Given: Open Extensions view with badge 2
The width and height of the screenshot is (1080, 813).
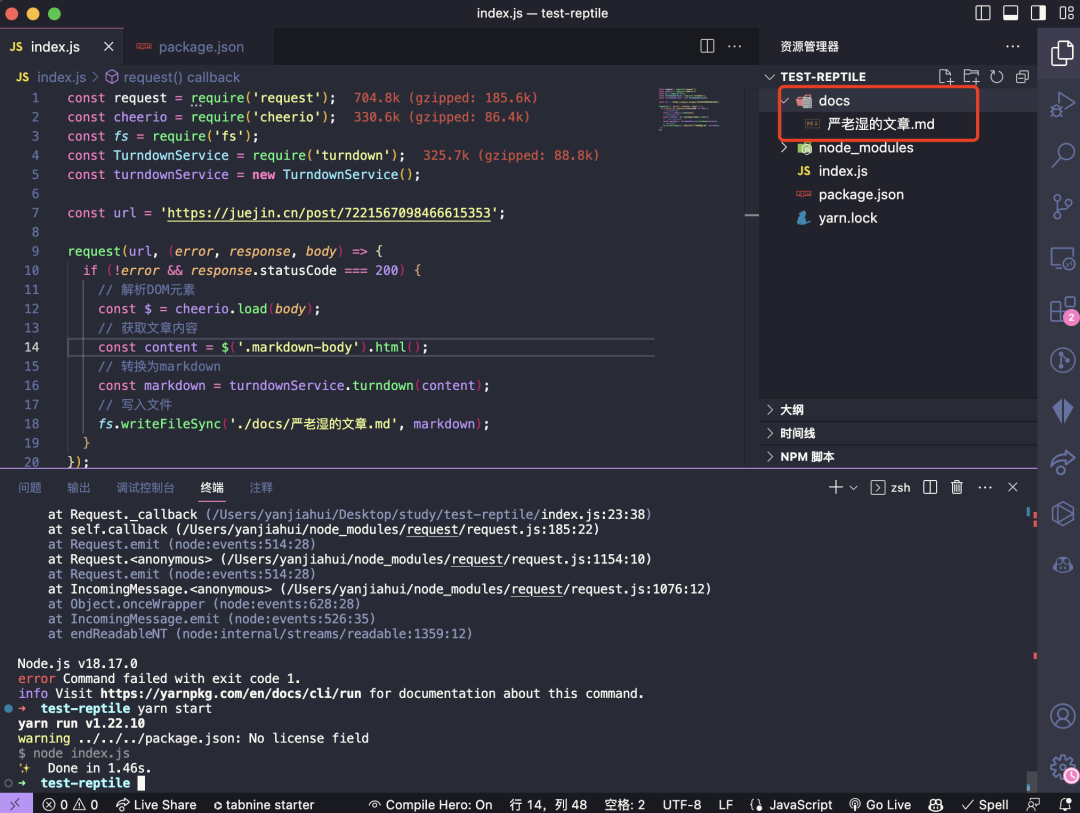Looking at the screenshot, I should 1061,309.
